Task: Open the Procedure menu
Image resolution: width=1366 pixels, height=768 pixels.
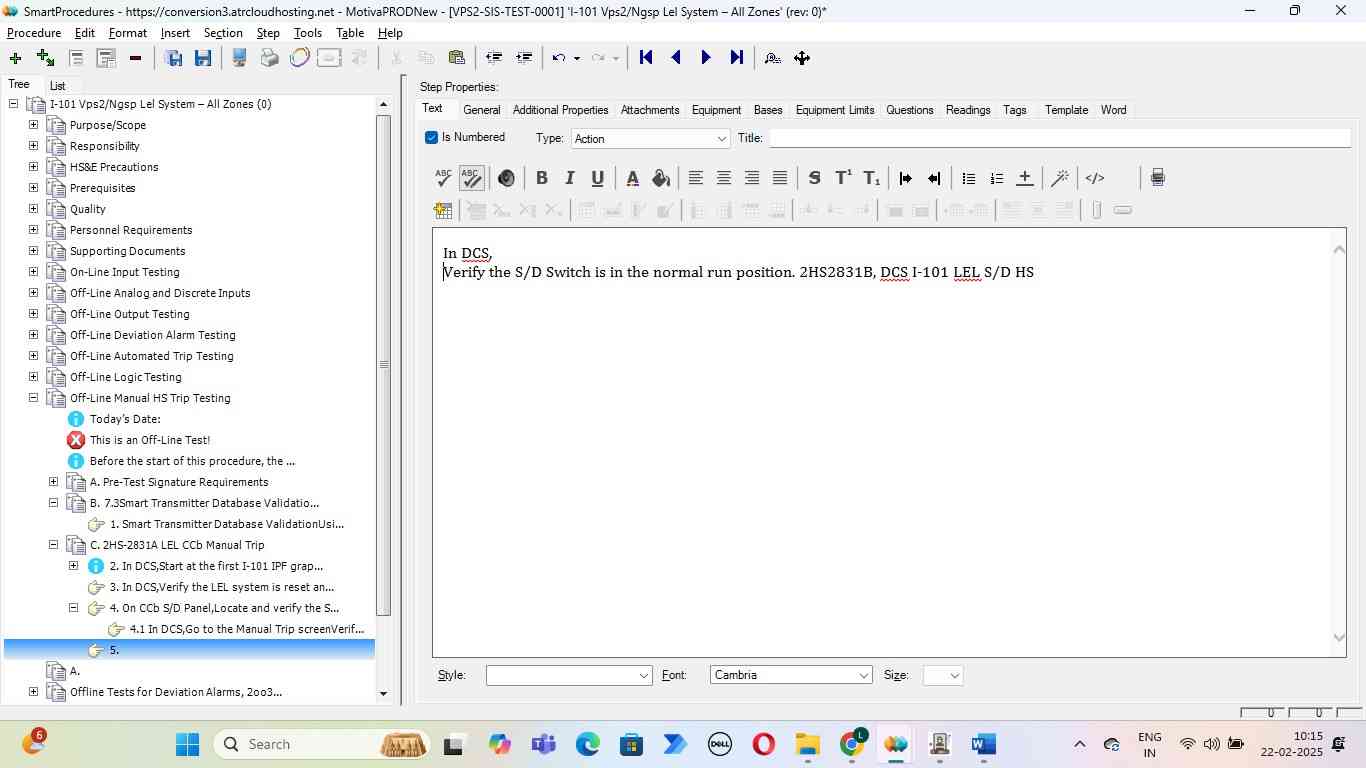Action: [34, 33]
